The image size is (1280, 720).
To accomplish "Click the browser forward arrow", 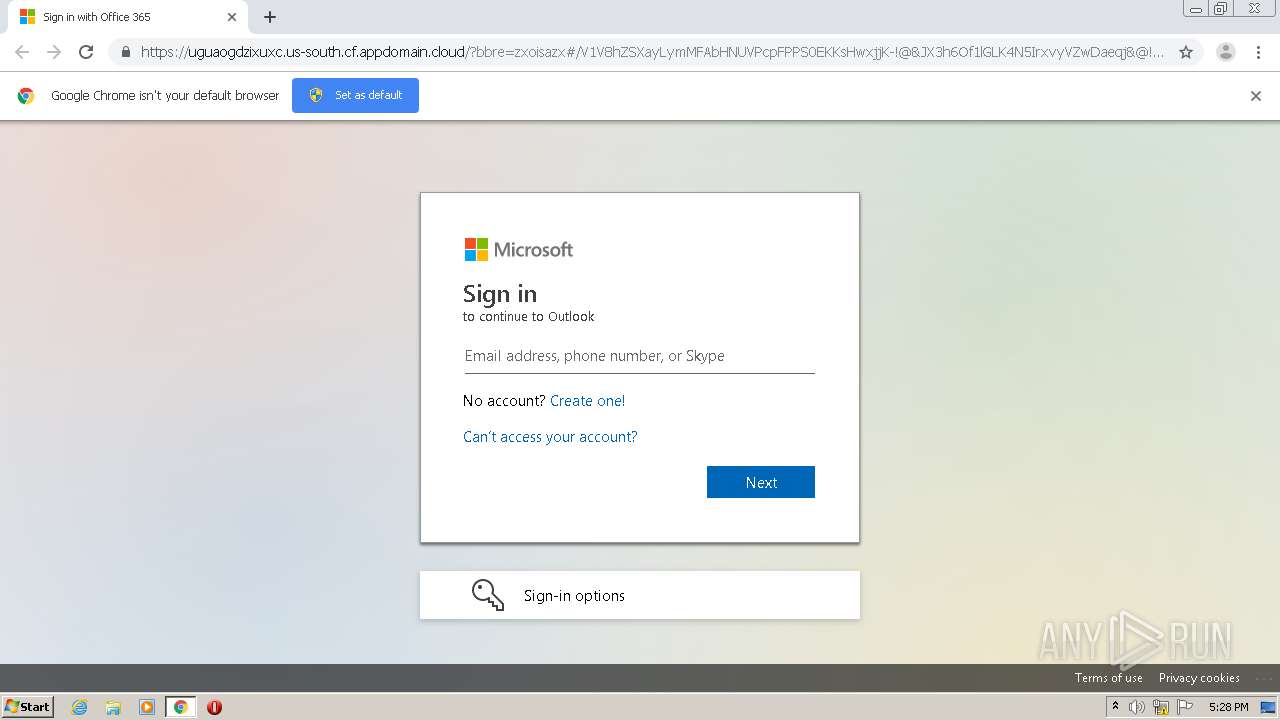I will (x=54, y=52).
